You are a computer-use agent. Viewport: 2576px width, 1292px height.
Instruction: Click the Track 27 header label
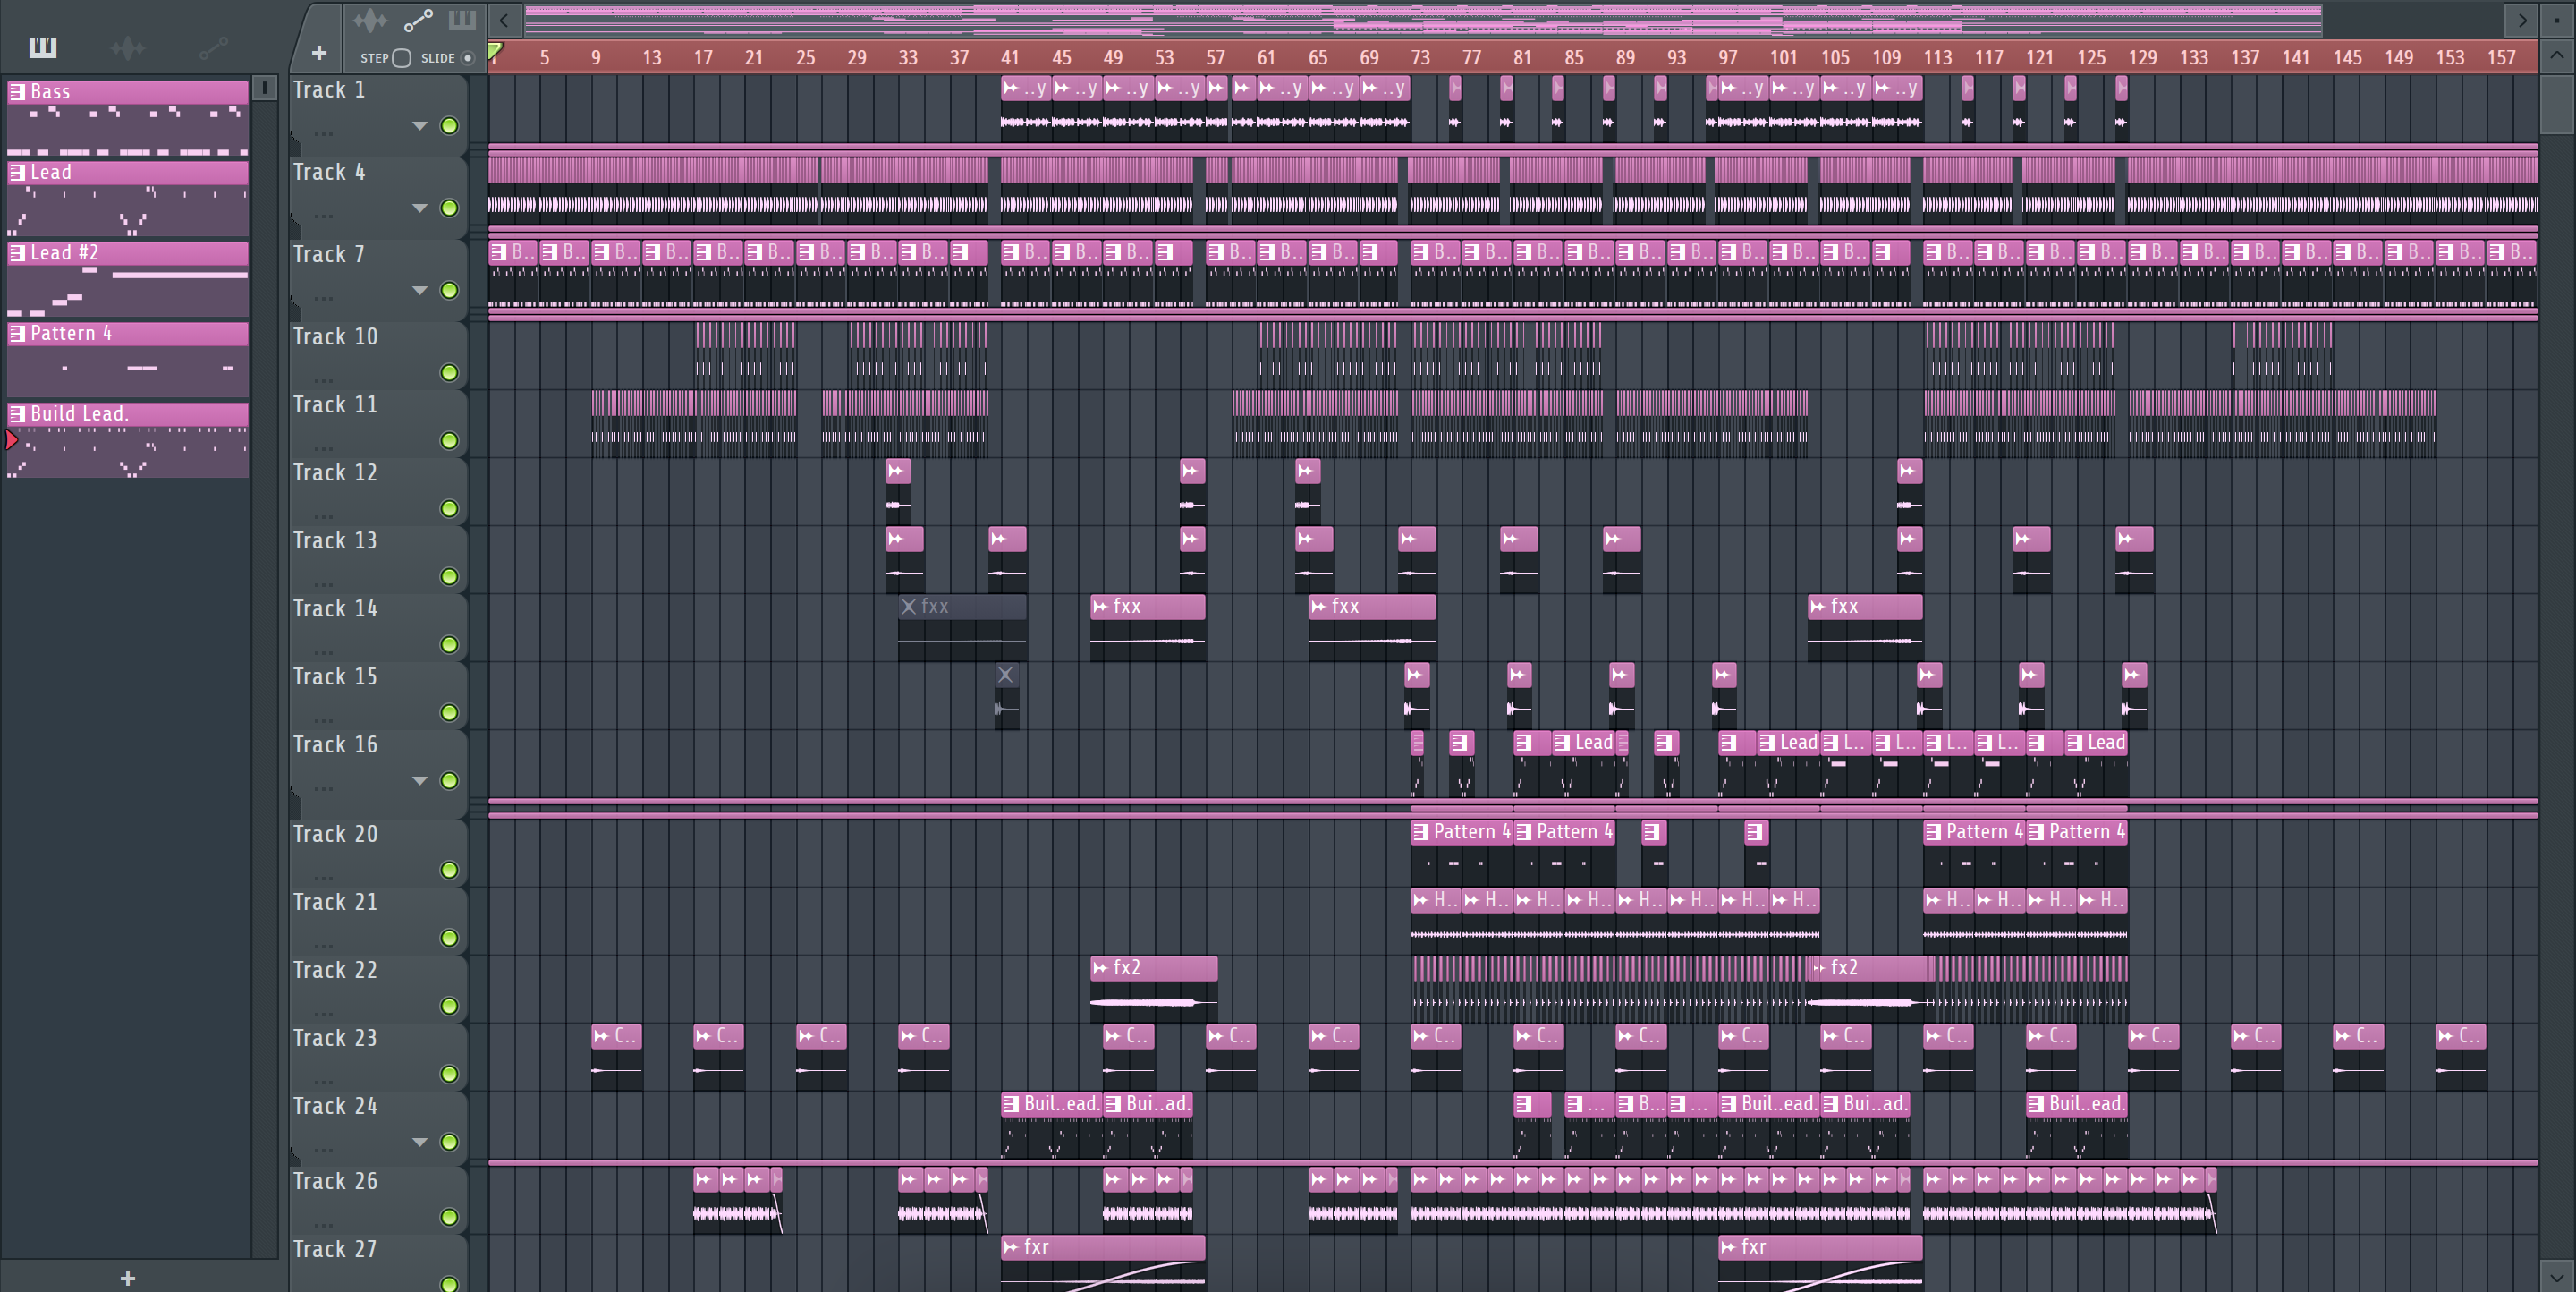(335, 1249)
